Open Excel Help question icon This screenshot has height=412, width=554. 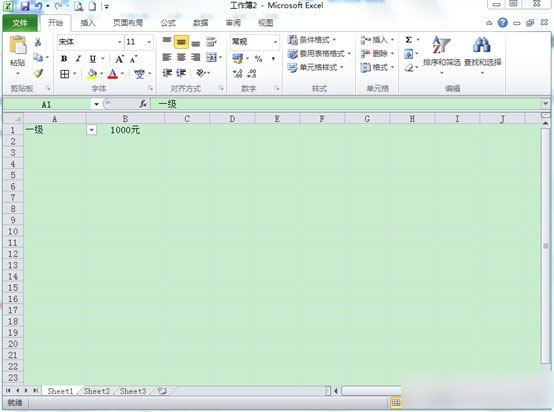(x=502, y=23)
